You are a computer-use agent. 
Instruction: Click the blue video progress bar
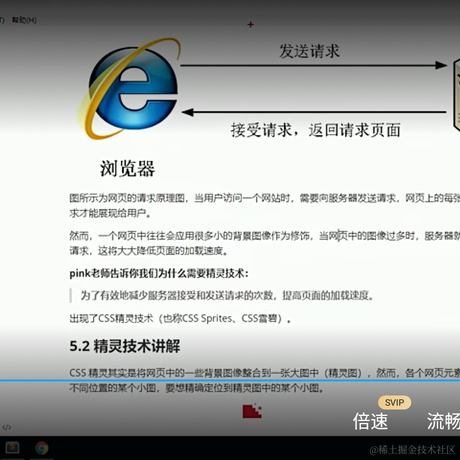point(230,380)
